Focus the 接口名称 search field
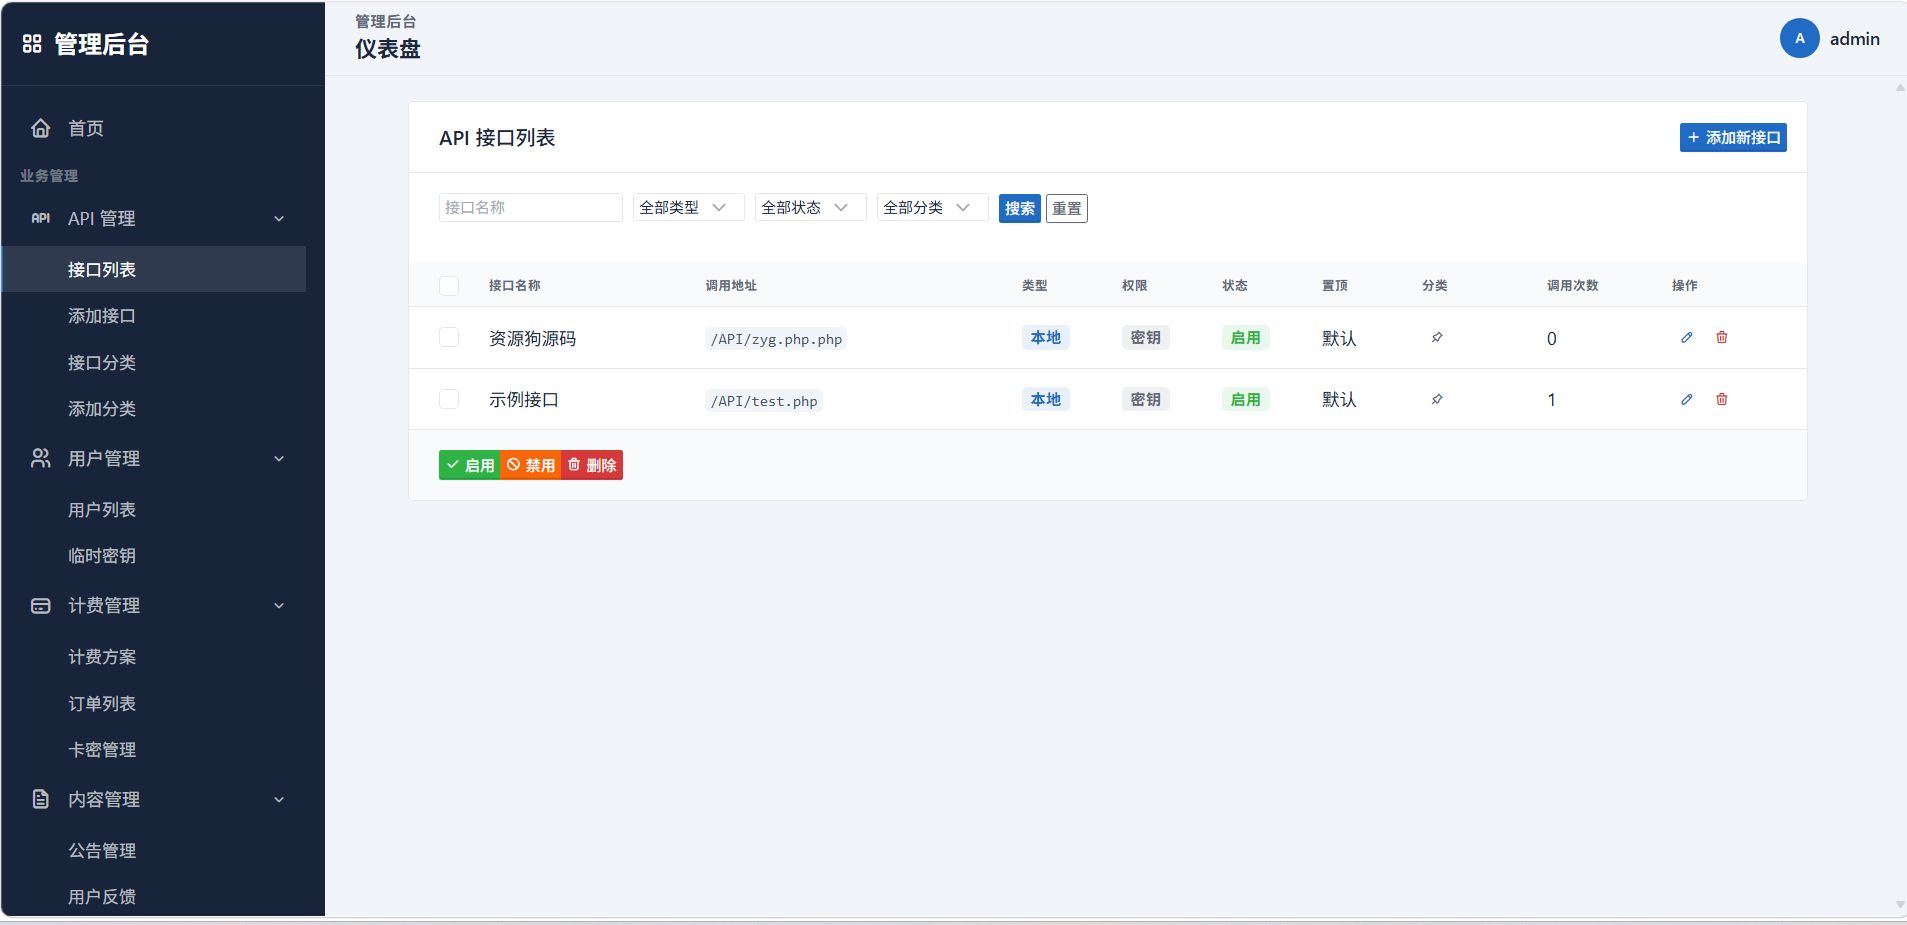Viewport: 1907px width, 925px height. 531,208
